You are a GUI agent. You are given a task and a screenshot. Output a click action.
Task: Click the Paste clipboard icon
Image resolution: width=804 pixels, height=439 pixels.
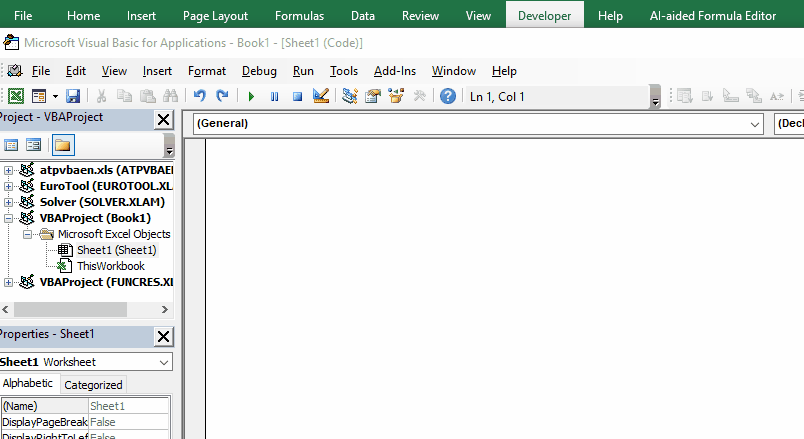click(148, 96)
